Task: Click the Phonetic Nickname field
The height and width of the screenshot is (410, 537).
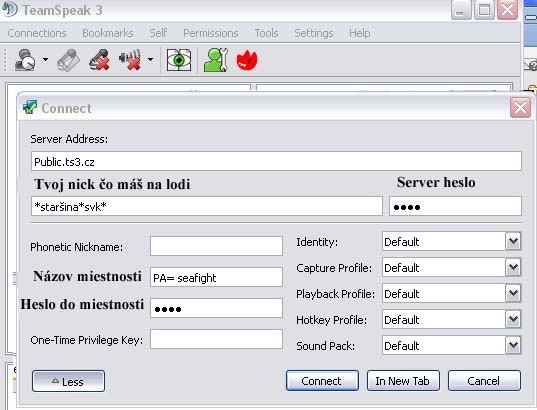Action: 216,246
